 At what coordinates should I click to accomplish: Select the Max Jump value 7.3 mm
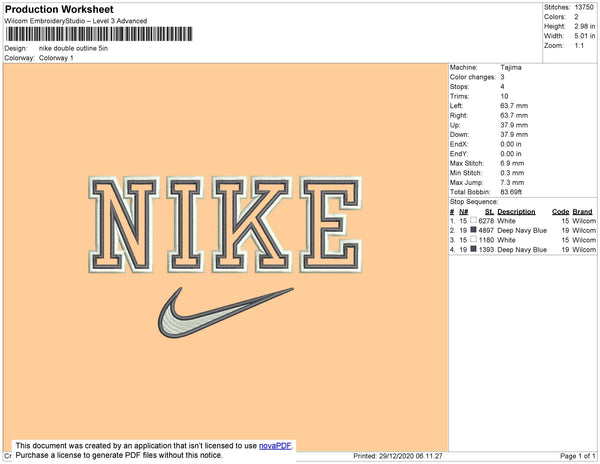coord(512,182)
